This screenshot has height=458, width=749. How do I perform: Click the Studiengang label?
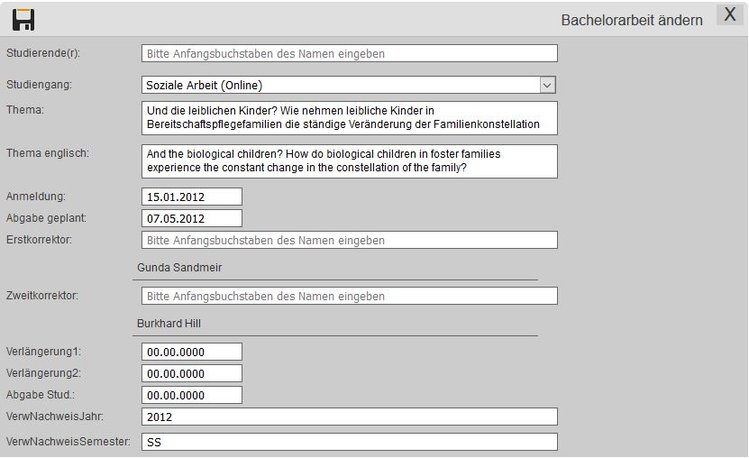(39, 86)
